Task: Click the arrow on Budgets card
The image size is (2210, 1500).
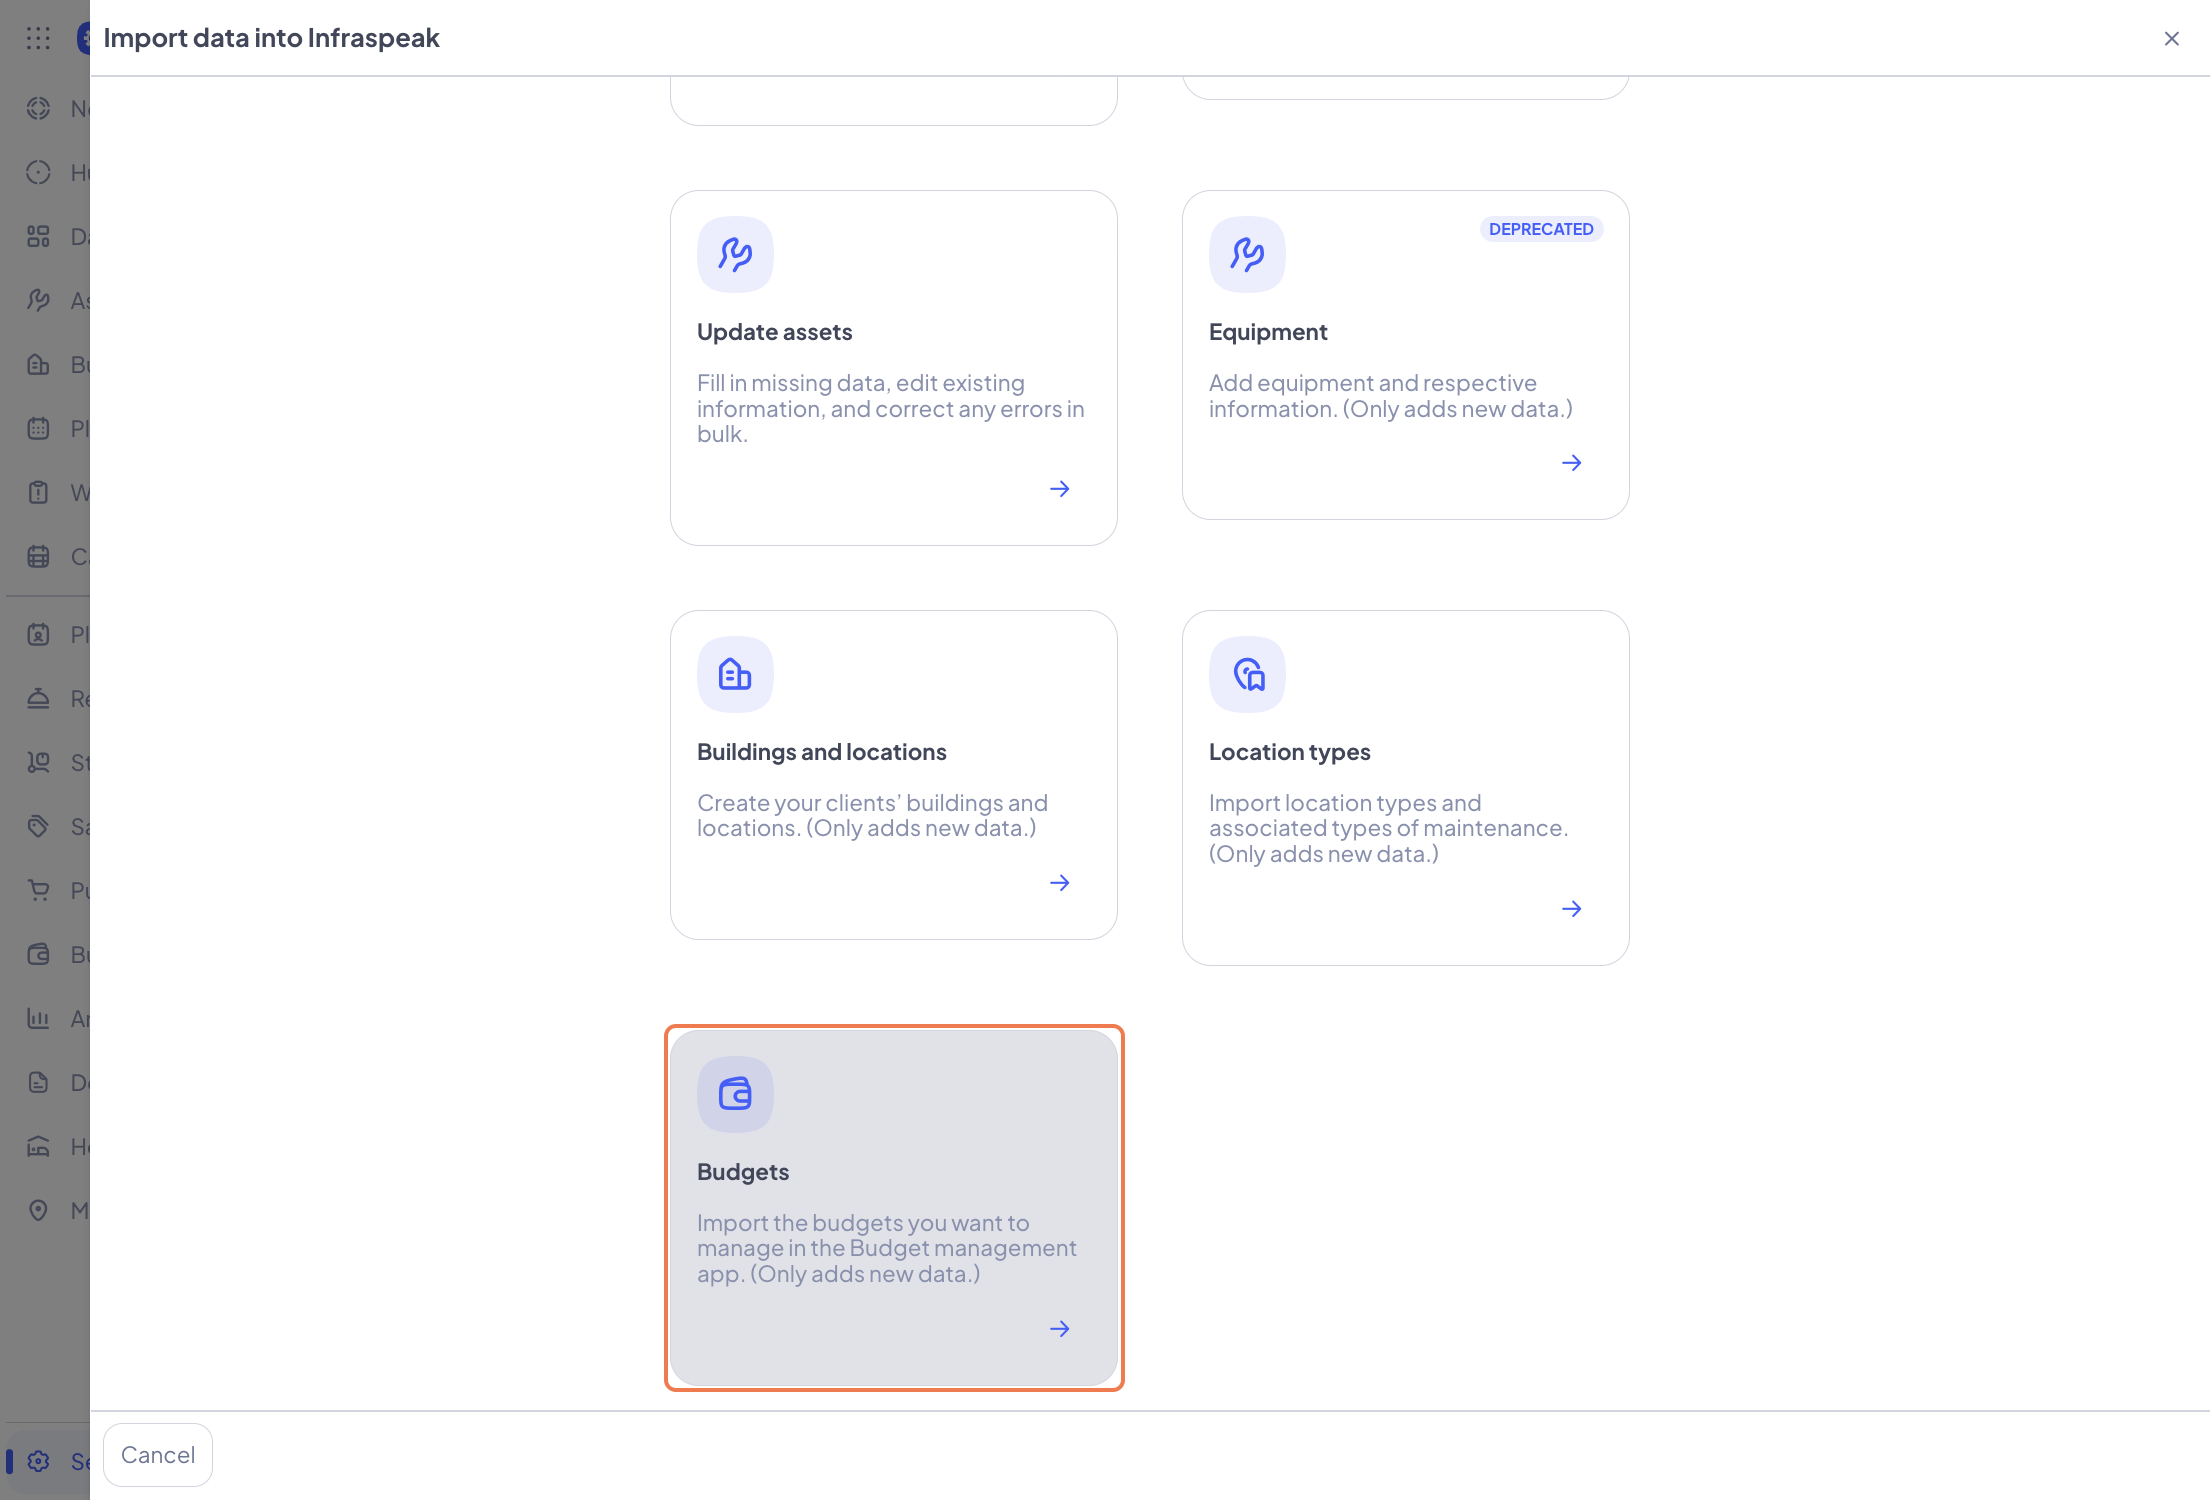Action: [1060, 1329]
